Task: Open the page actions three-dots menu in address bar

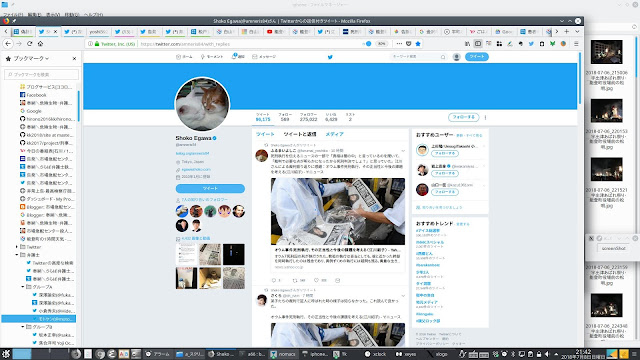Action: [399, 44]
